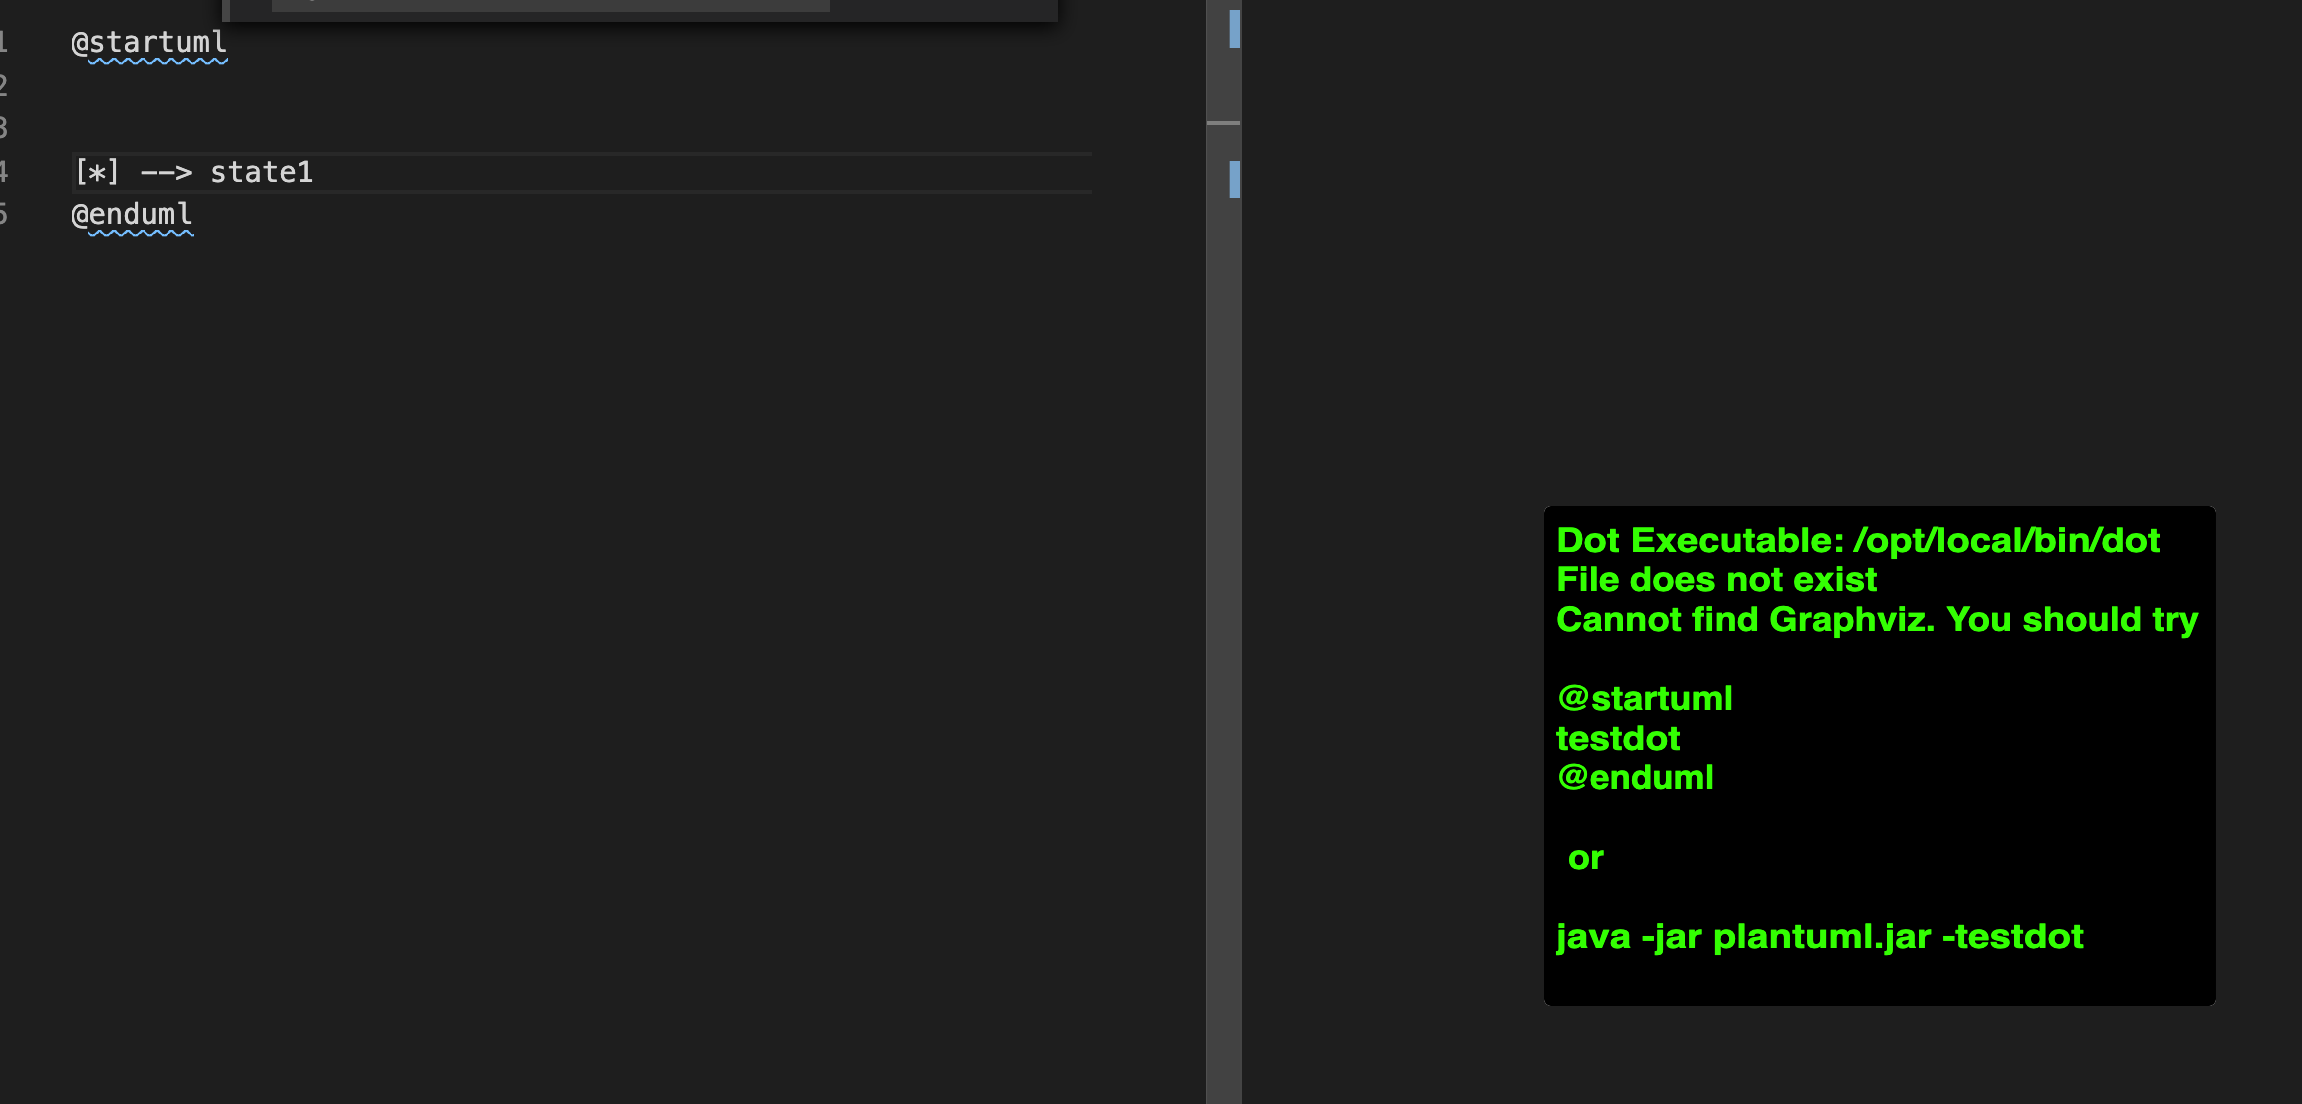Click the java -jar plantuml.jar -testdot command text
Screen dimensions: 2302x1104
1819,936
